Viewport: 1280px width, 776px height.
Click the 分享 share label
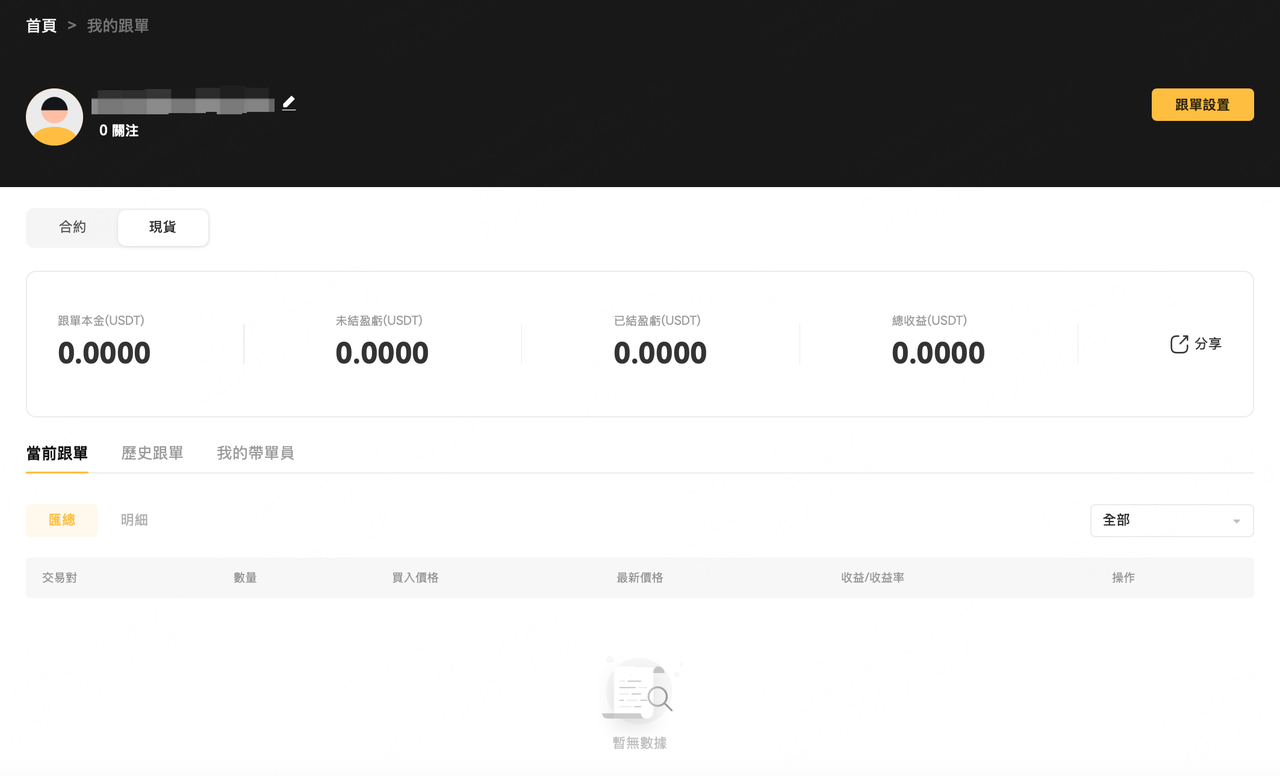pyautogui.click(x=1208, y=344)
